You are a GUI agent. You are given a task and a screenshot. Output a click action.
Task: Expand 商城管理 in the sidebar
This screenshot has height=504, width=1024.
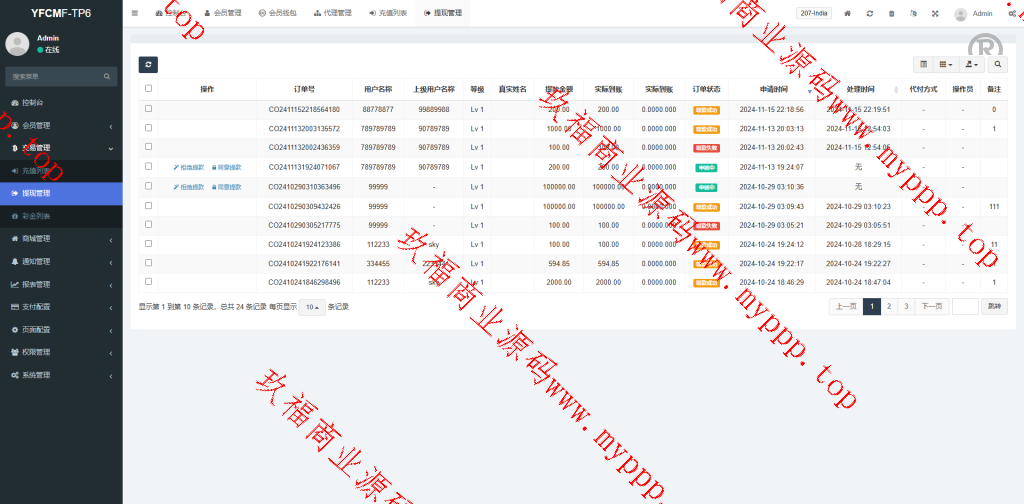(60, 239)
